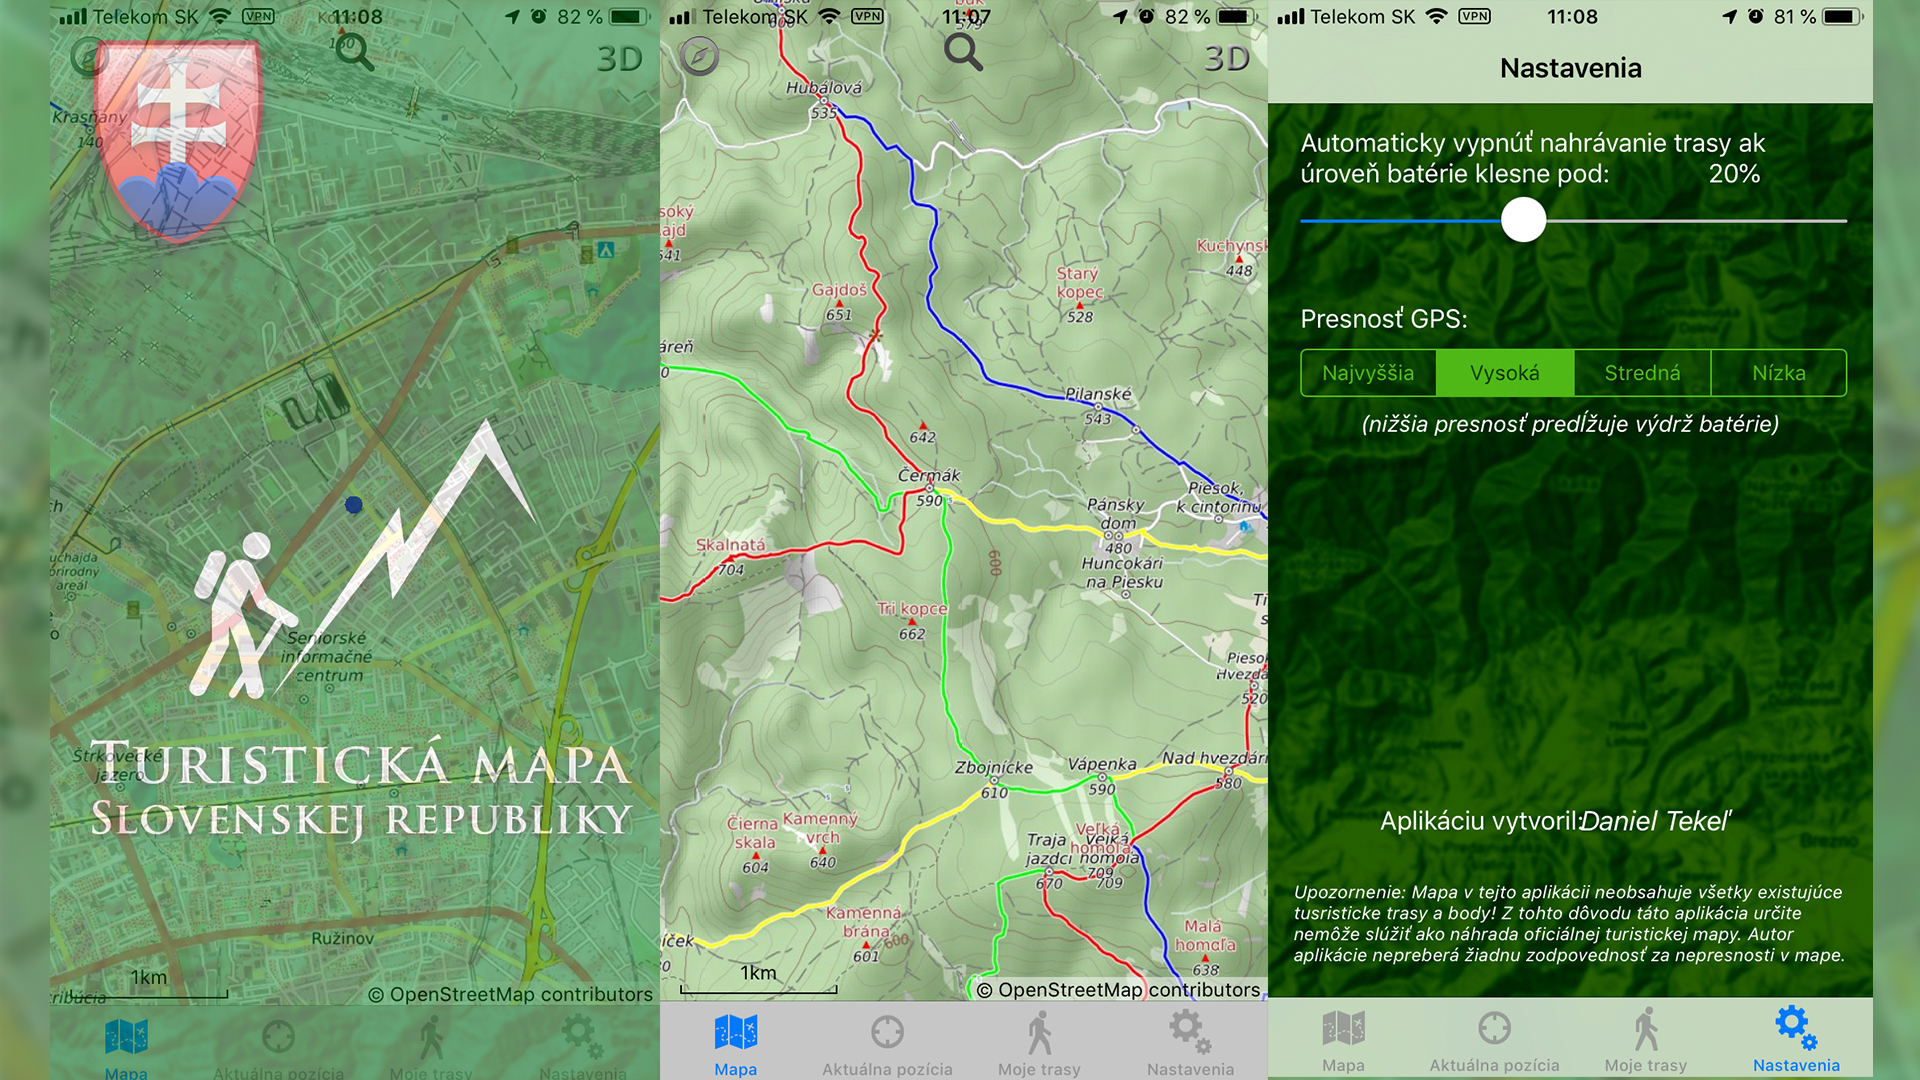This screenshot has width=1920, height=1080.
Task: Tap Ružinov label on left map
Action: pos(342,938)
